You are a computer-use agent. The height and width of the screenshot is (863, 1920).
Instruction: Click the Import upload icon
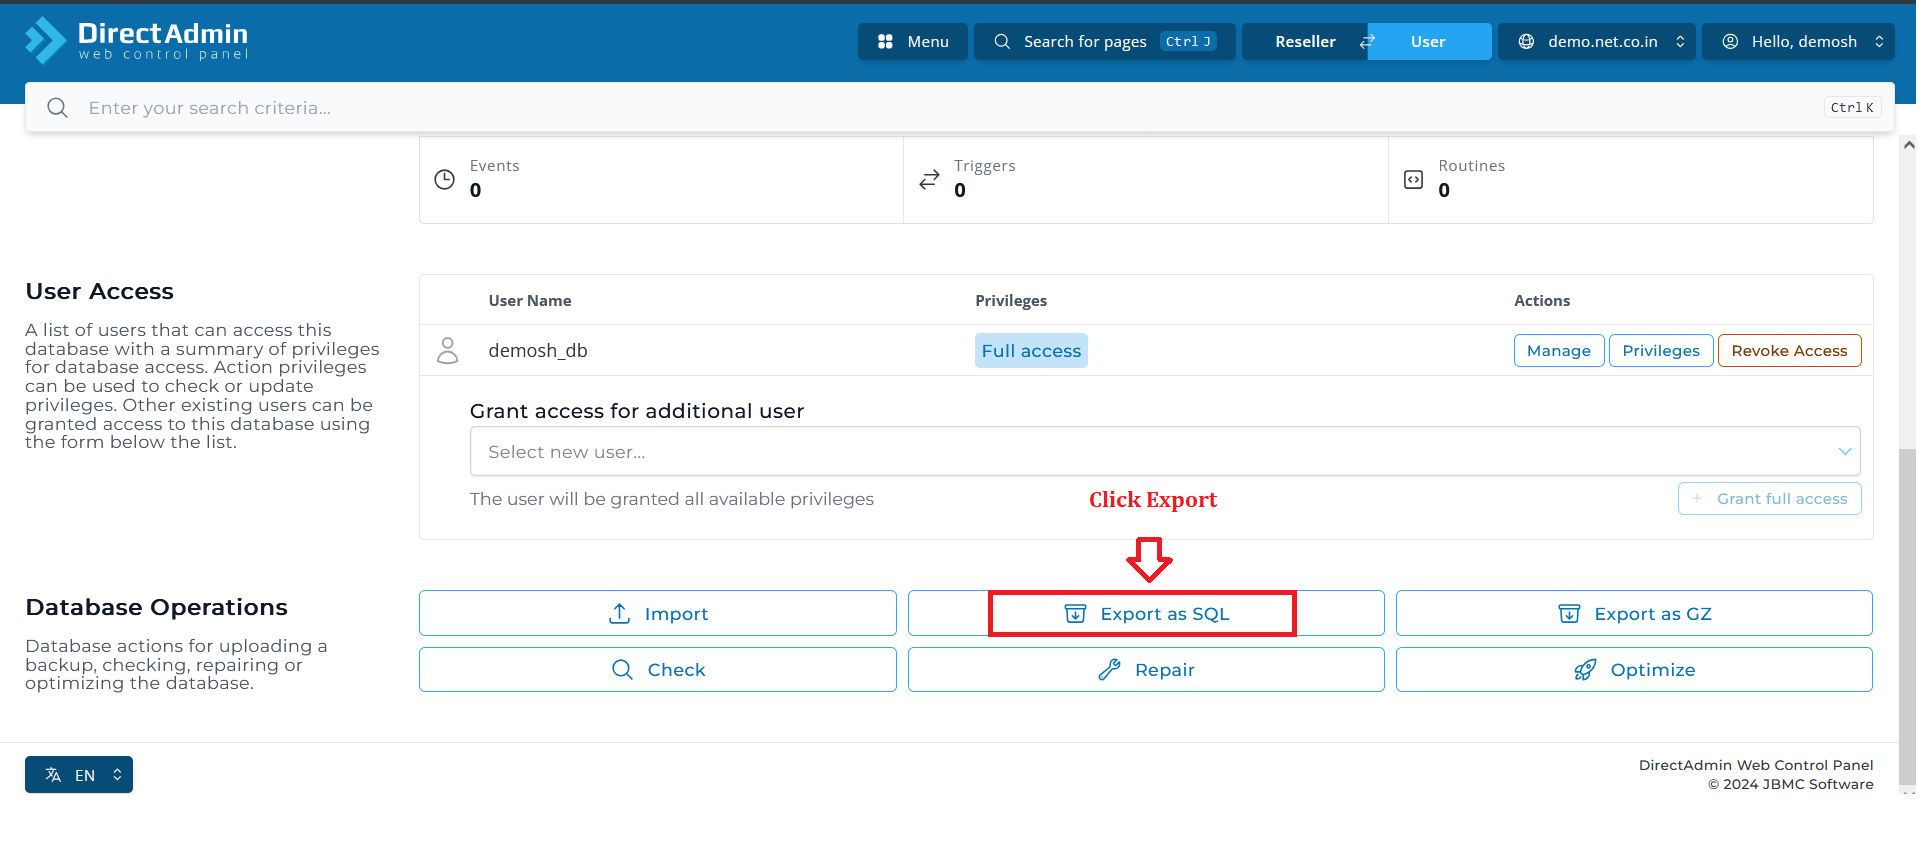point(620,613)
